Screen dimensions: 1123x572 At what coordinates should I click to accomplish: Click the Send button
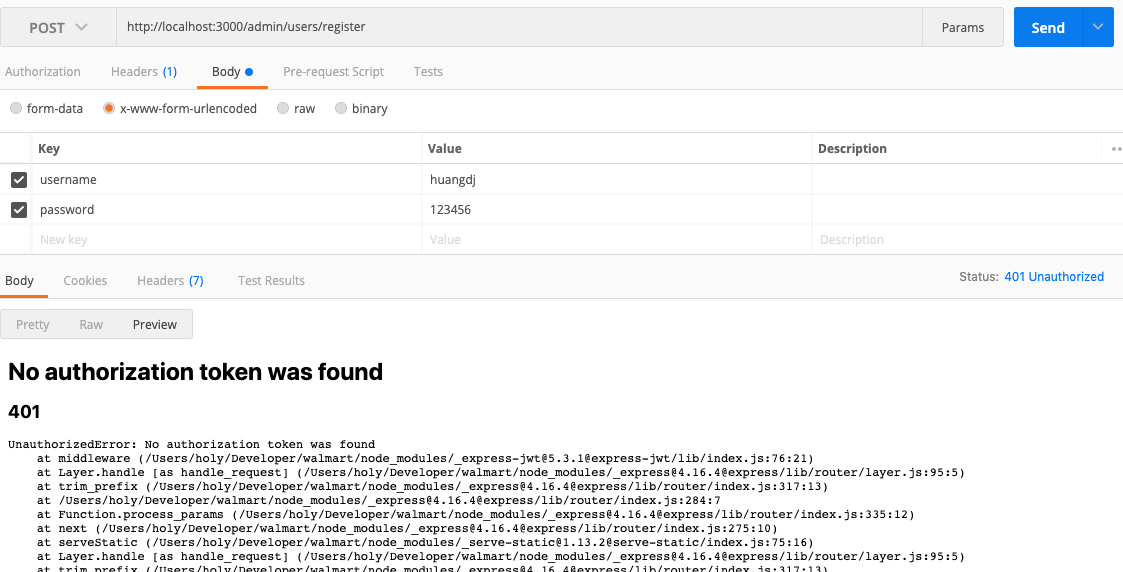1048,28
